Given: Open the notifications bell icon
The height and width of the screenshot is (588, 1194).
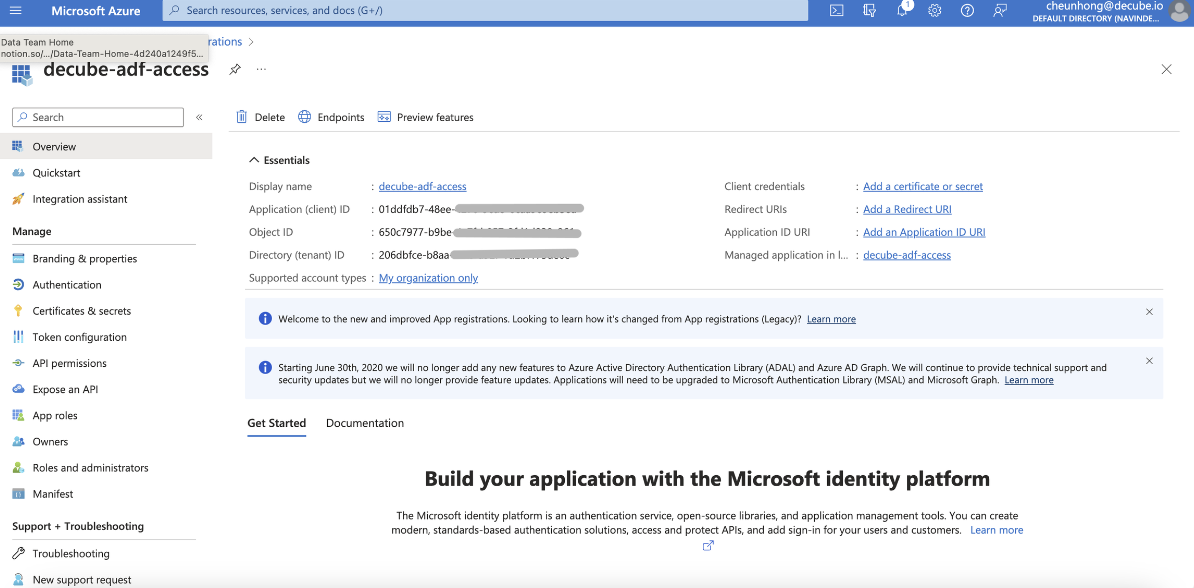Looking at the screenshot, I should [x=902, y=11].
